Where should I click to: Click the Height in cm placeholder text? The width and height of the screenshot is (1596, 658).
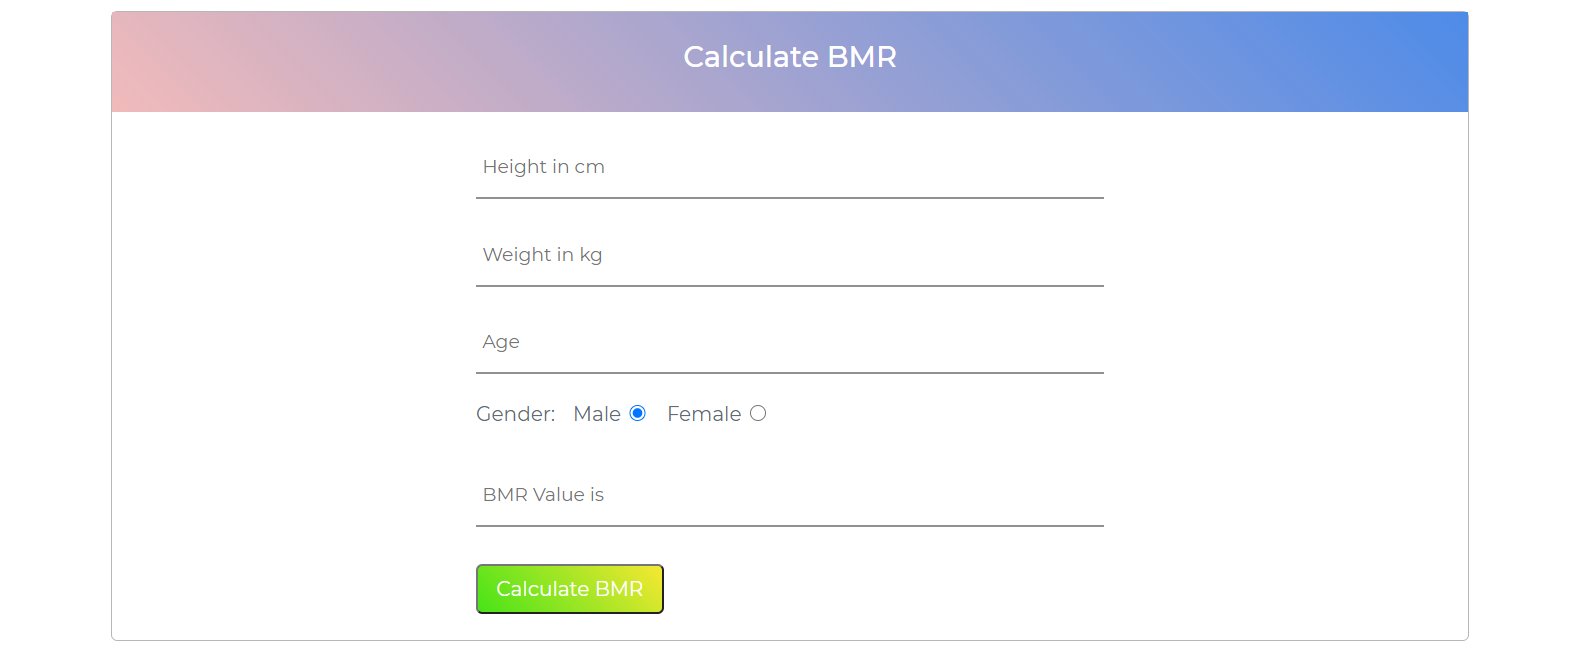tap(544, 167)
